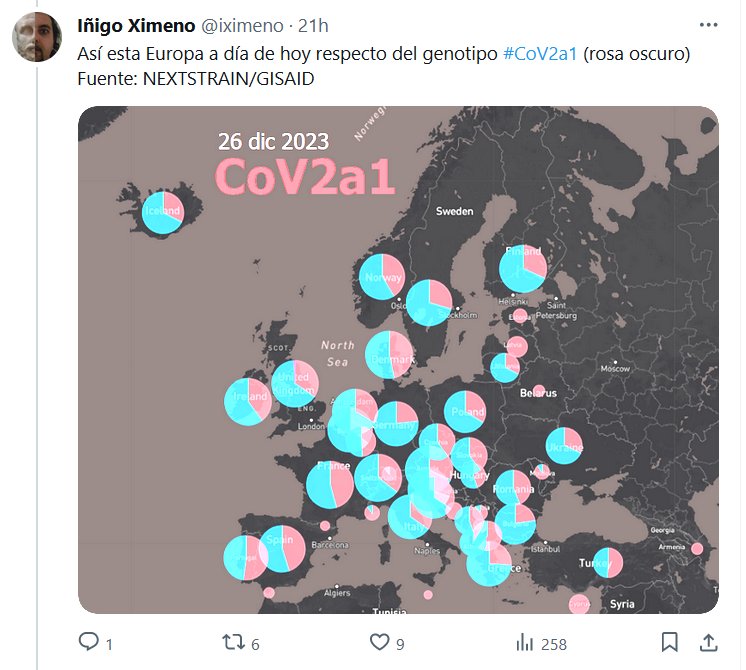Click the Finland pie chart on map
The height and width of the screenshot is (670, 746).
click(523, 267)
